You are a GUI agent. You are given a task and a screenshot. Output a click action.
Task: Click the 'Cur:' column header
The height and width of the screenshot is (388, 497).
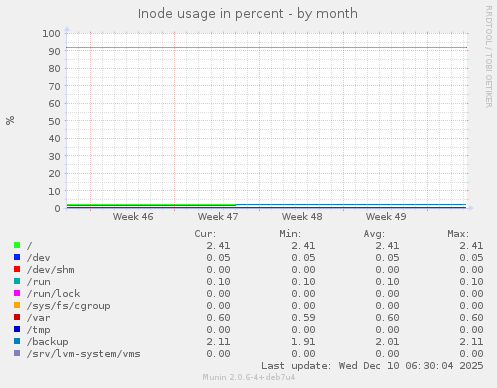[x=205, y=234]
